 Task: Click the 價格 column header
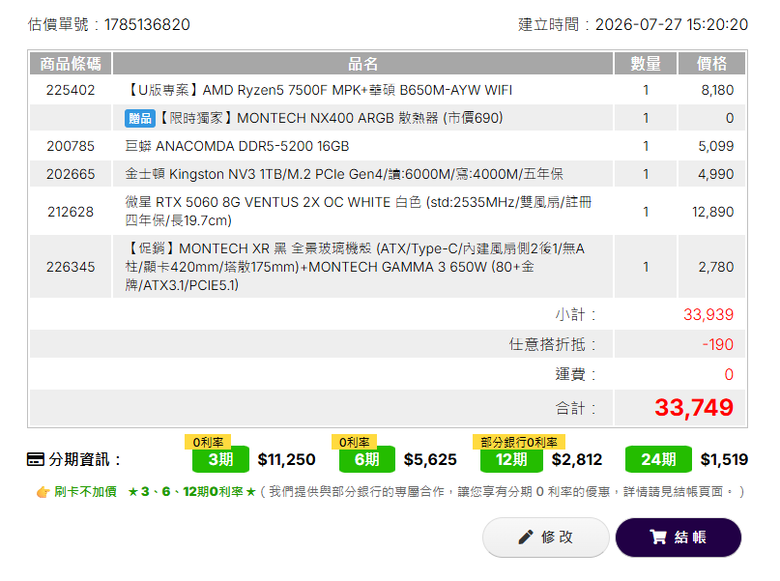[711, 64]
